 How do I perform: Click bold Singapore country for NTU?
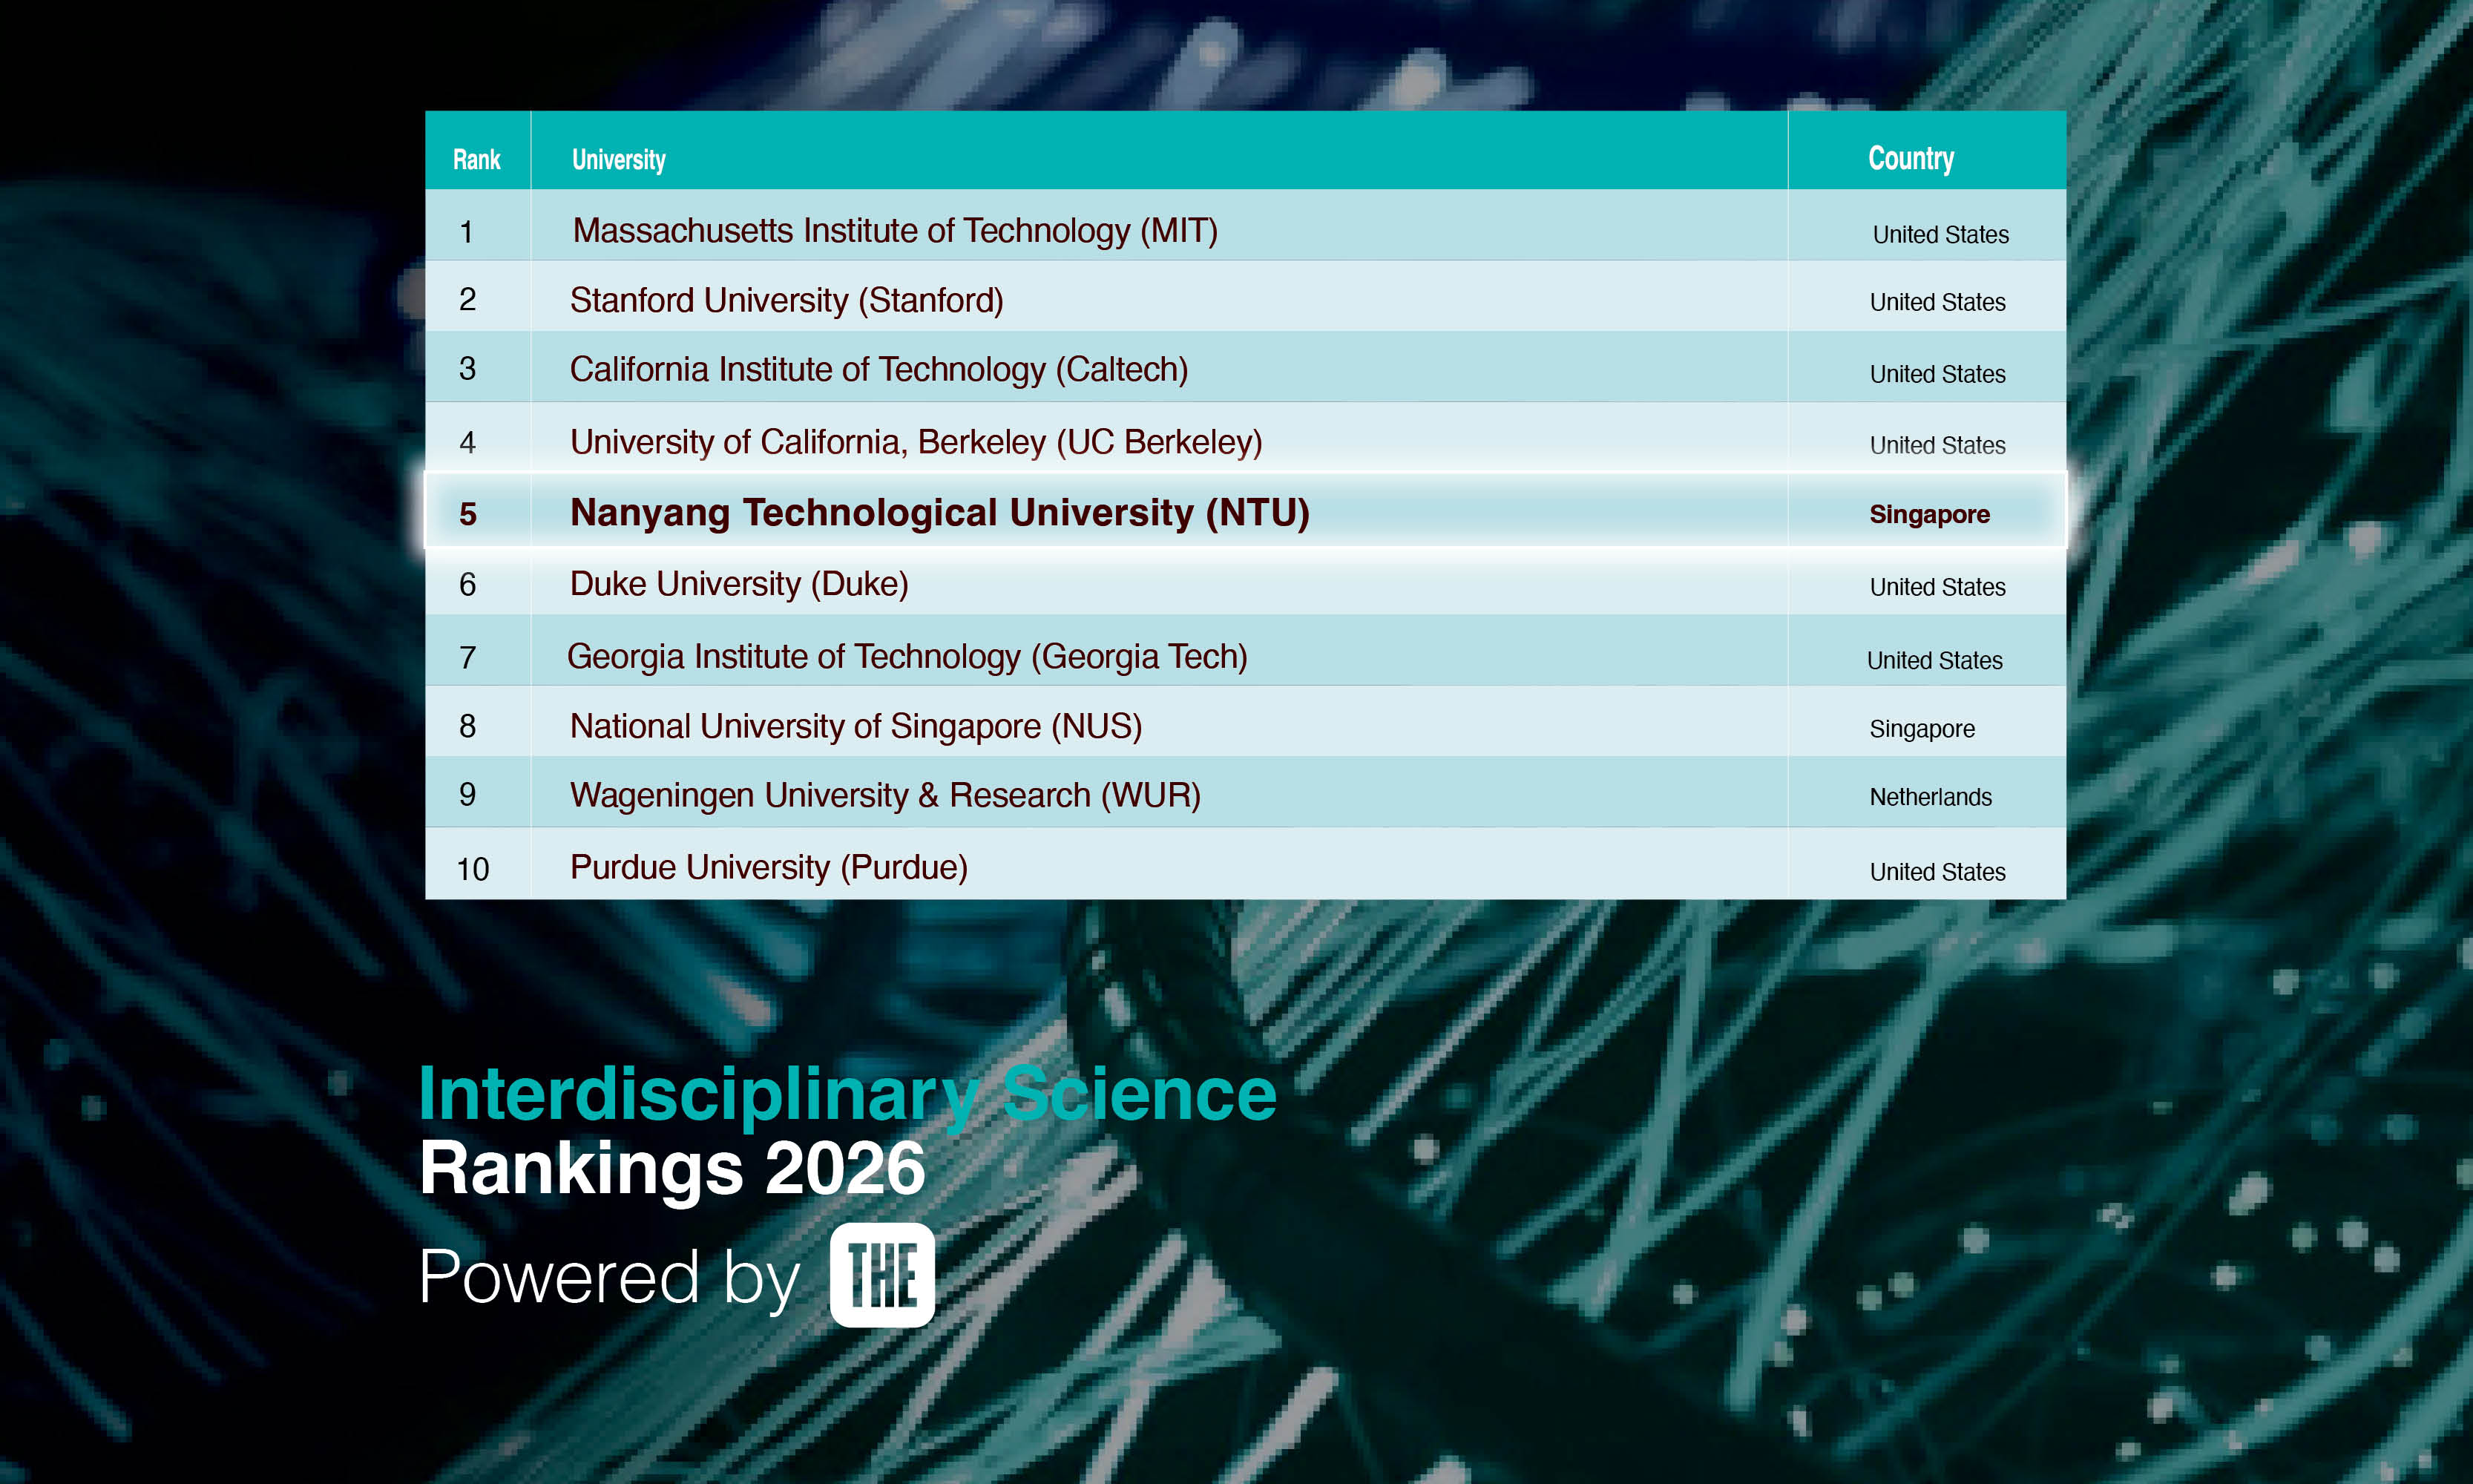click(x=1929, y=514)
